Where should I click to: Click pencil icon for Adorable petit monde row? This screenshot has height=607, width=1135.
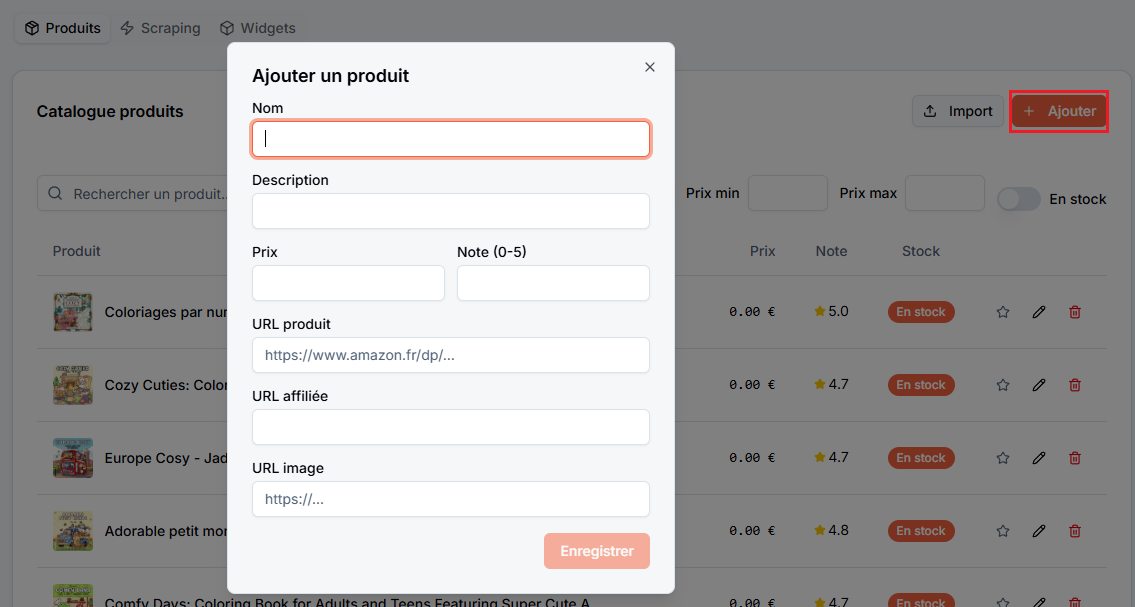pos(1039,531)
